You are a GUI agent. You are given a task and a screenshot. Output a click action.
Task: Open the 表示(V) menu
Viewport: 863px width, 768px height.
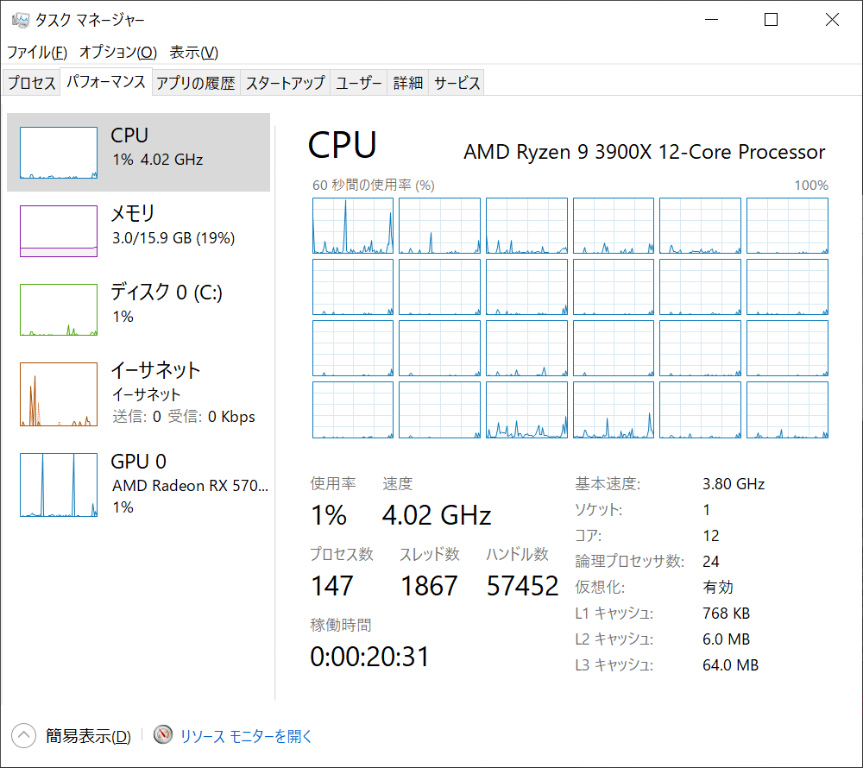click(194, 52)
